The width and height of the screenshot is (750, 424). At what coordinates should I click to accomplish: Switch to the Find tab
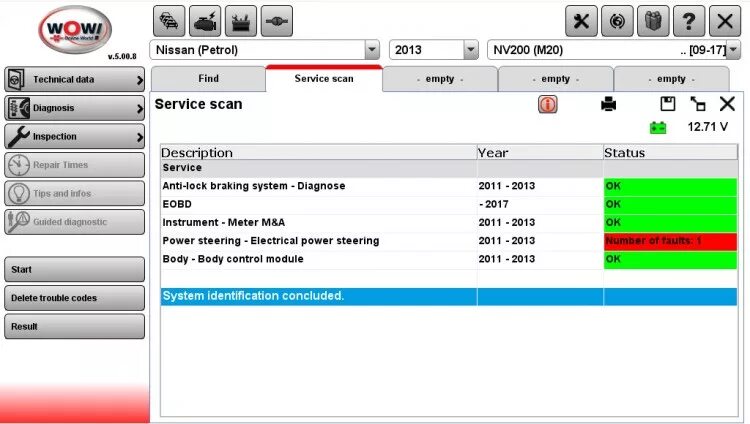pos(209,79)
